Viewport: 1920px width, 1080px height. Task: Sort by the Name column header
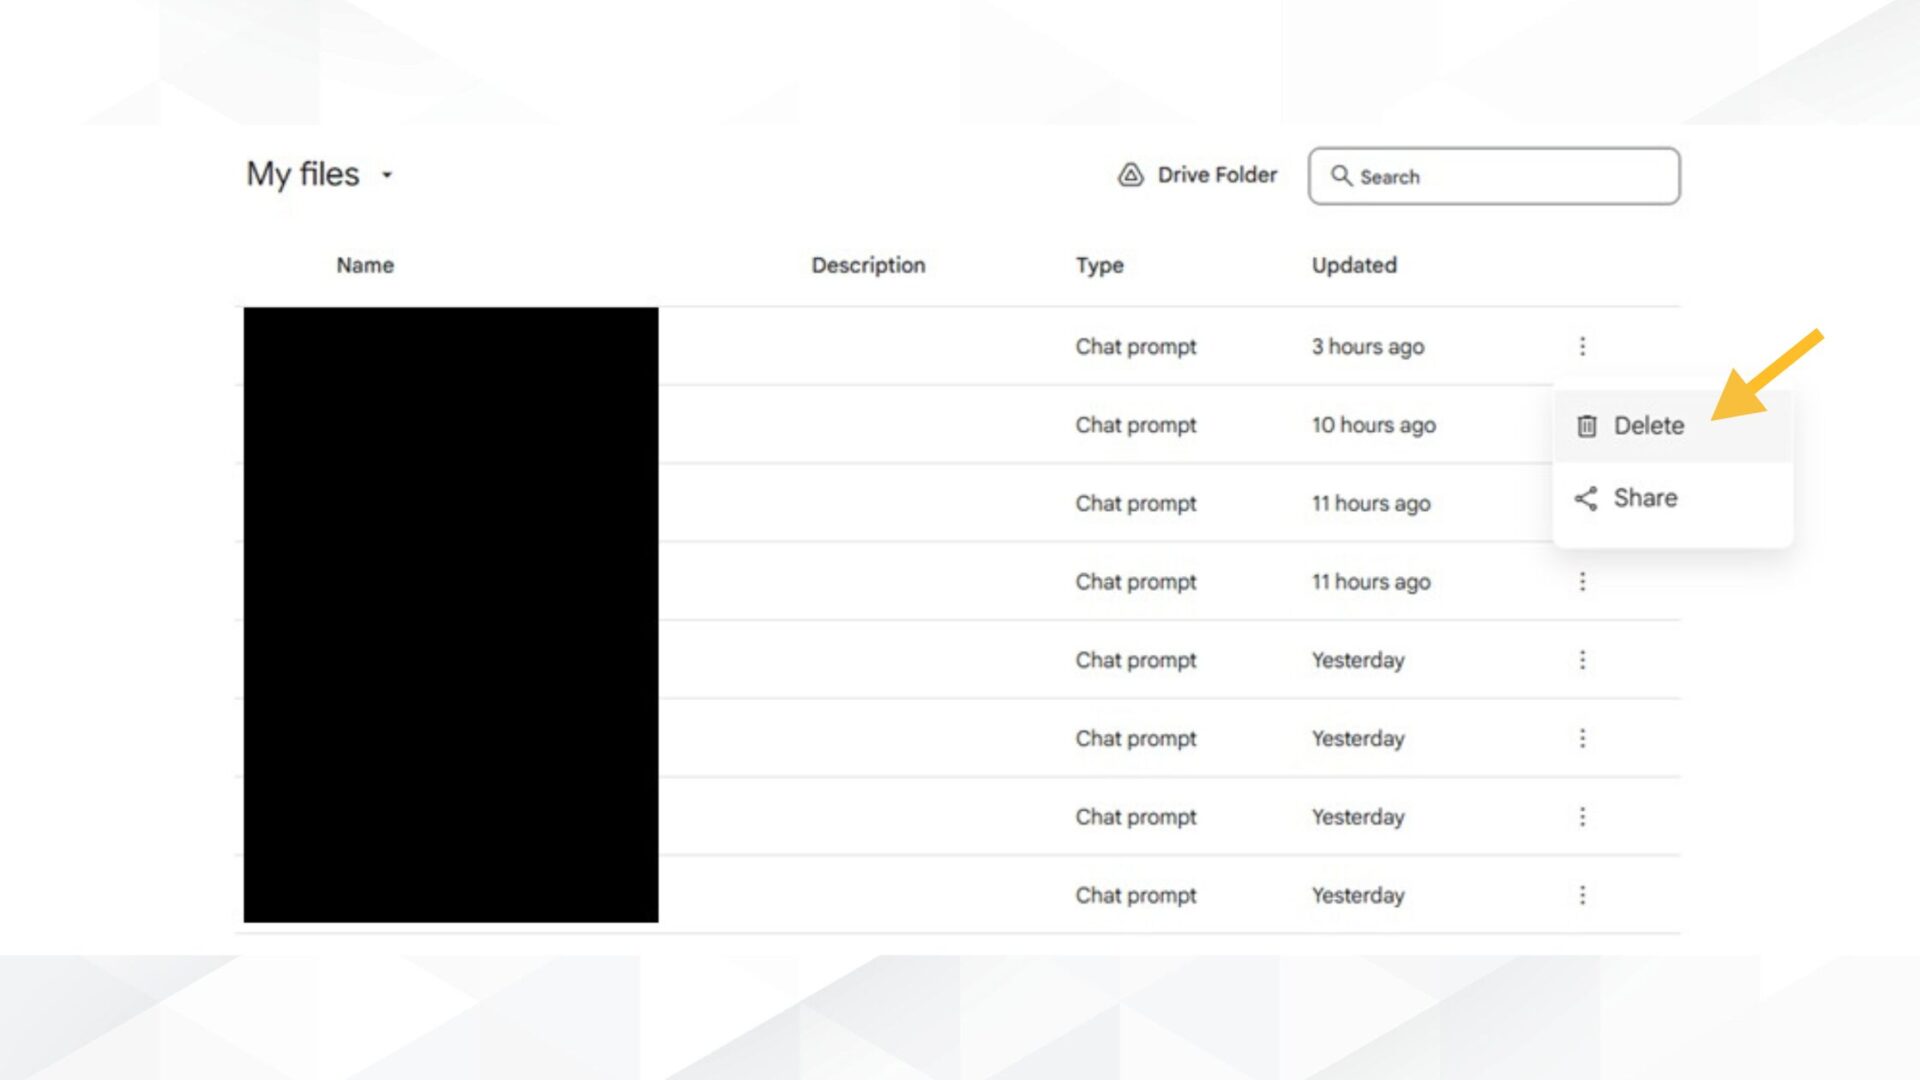pyautogui.click(x=365, y=265)
